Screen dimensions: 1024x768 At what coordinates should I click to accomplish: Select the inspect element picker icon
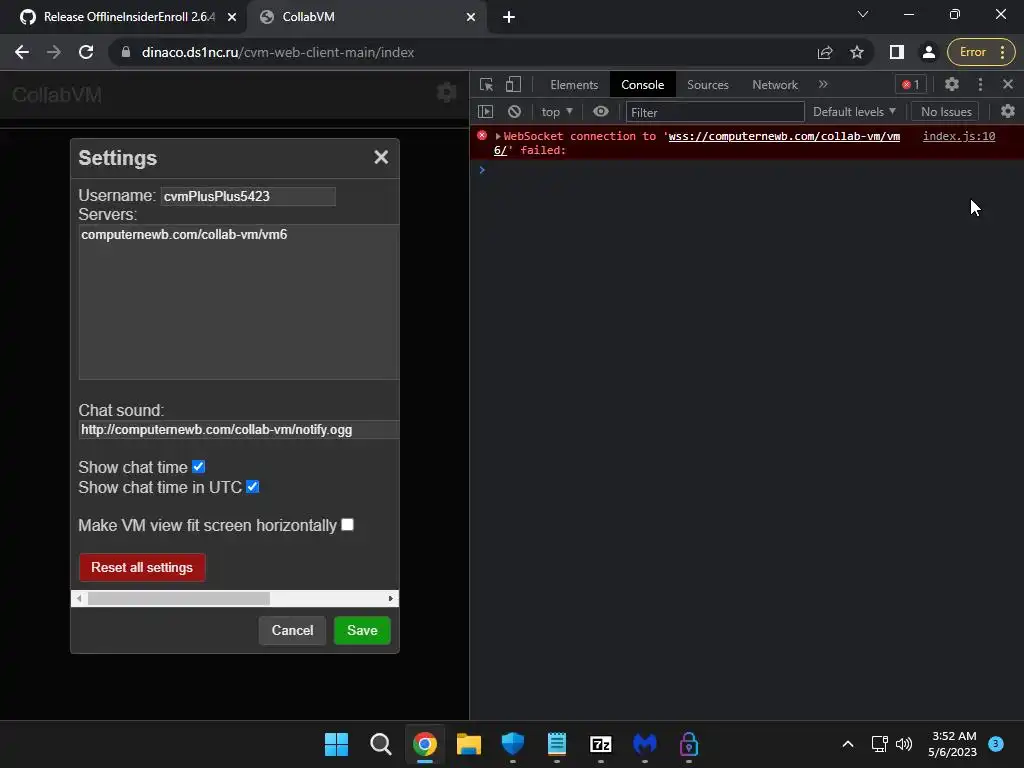[487, 84]
